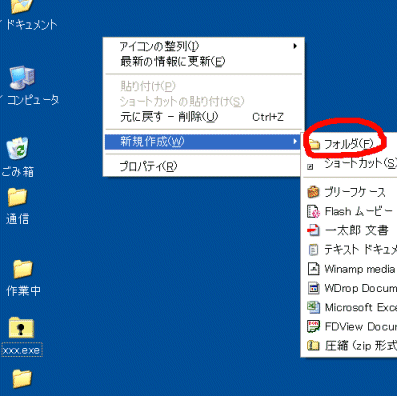The height and width of the screenshot is (396, 397).
Task: Select the xxx.exe locked folder icon
Action: click(x=21, y=327)
